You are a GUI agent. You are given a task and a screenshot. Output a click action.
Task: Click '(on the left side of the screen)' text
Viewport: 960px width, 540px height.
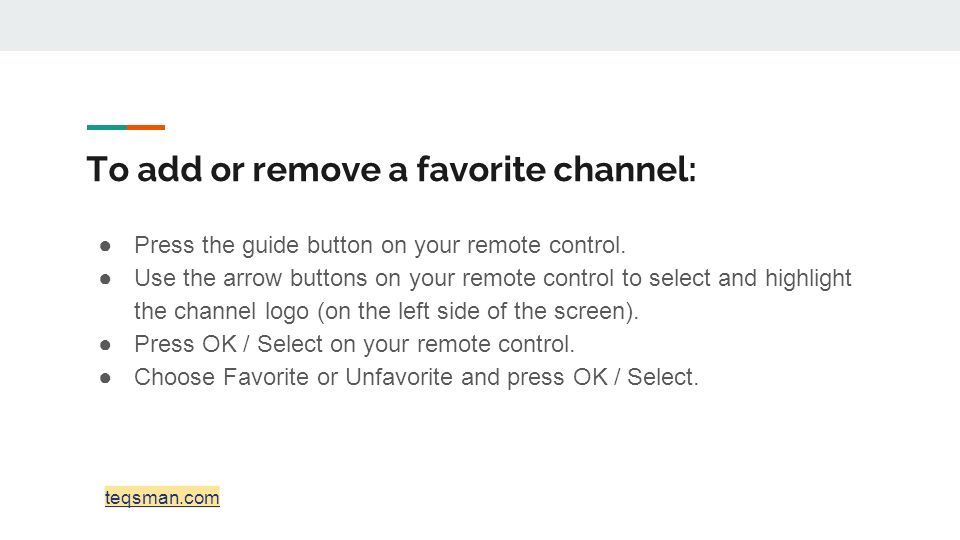478,312
